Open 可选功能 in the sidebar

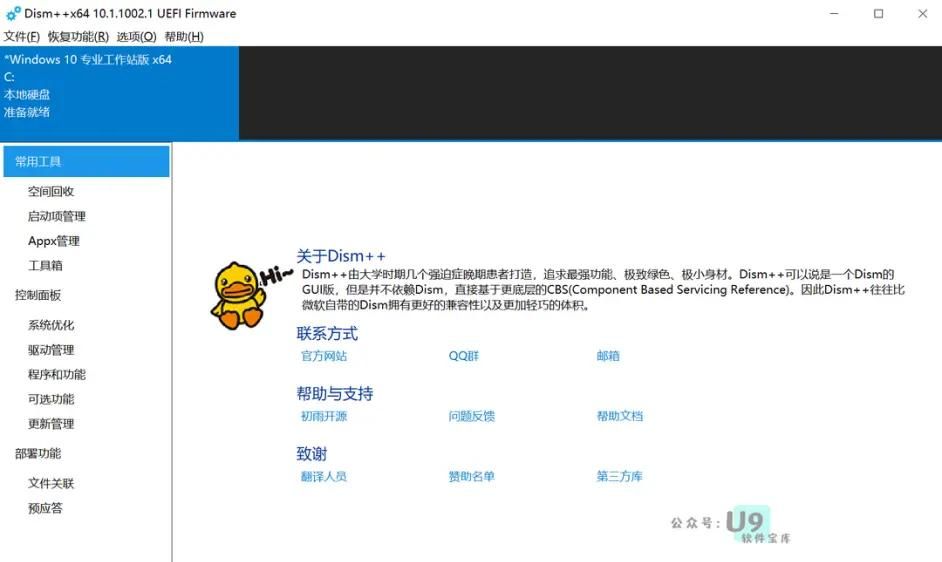point(51,399)
